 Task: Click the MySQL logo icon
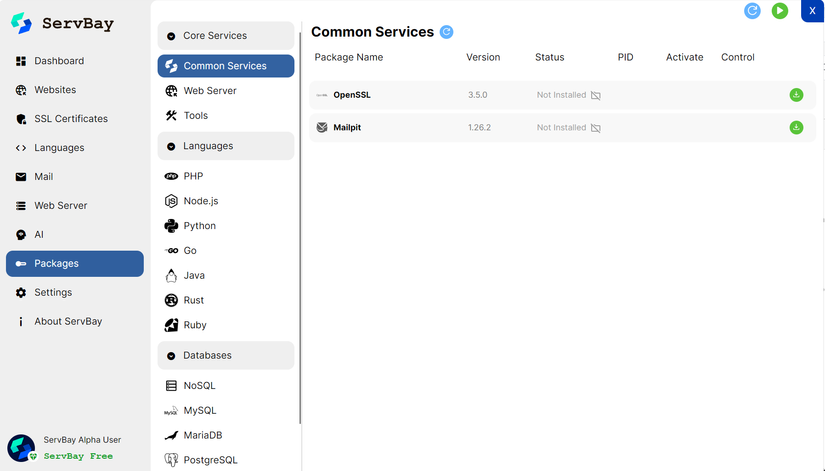[171, 411]
